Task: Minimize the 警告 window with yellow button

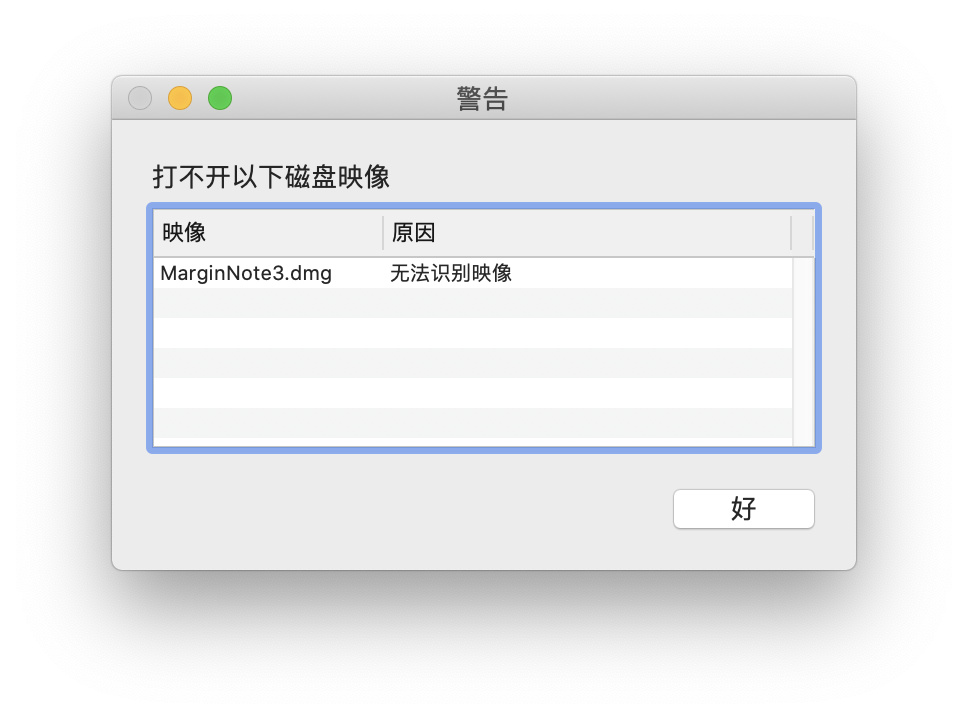Action: click(x=180, y=98)
